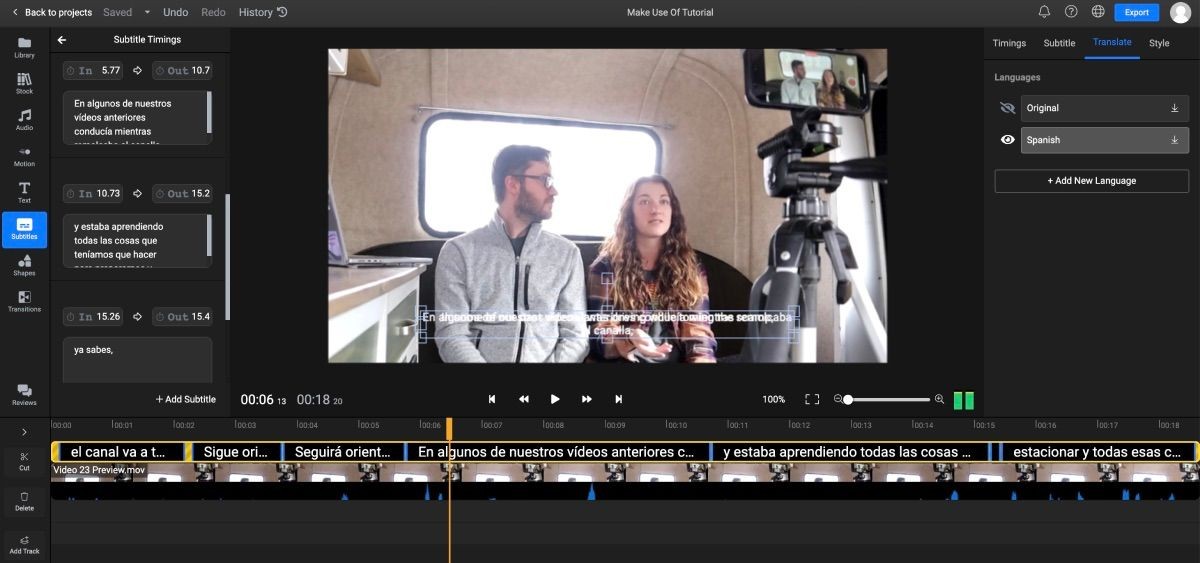1200x563 pixels.
Task: Click Back to projects
Action: (x=52, y=12)
